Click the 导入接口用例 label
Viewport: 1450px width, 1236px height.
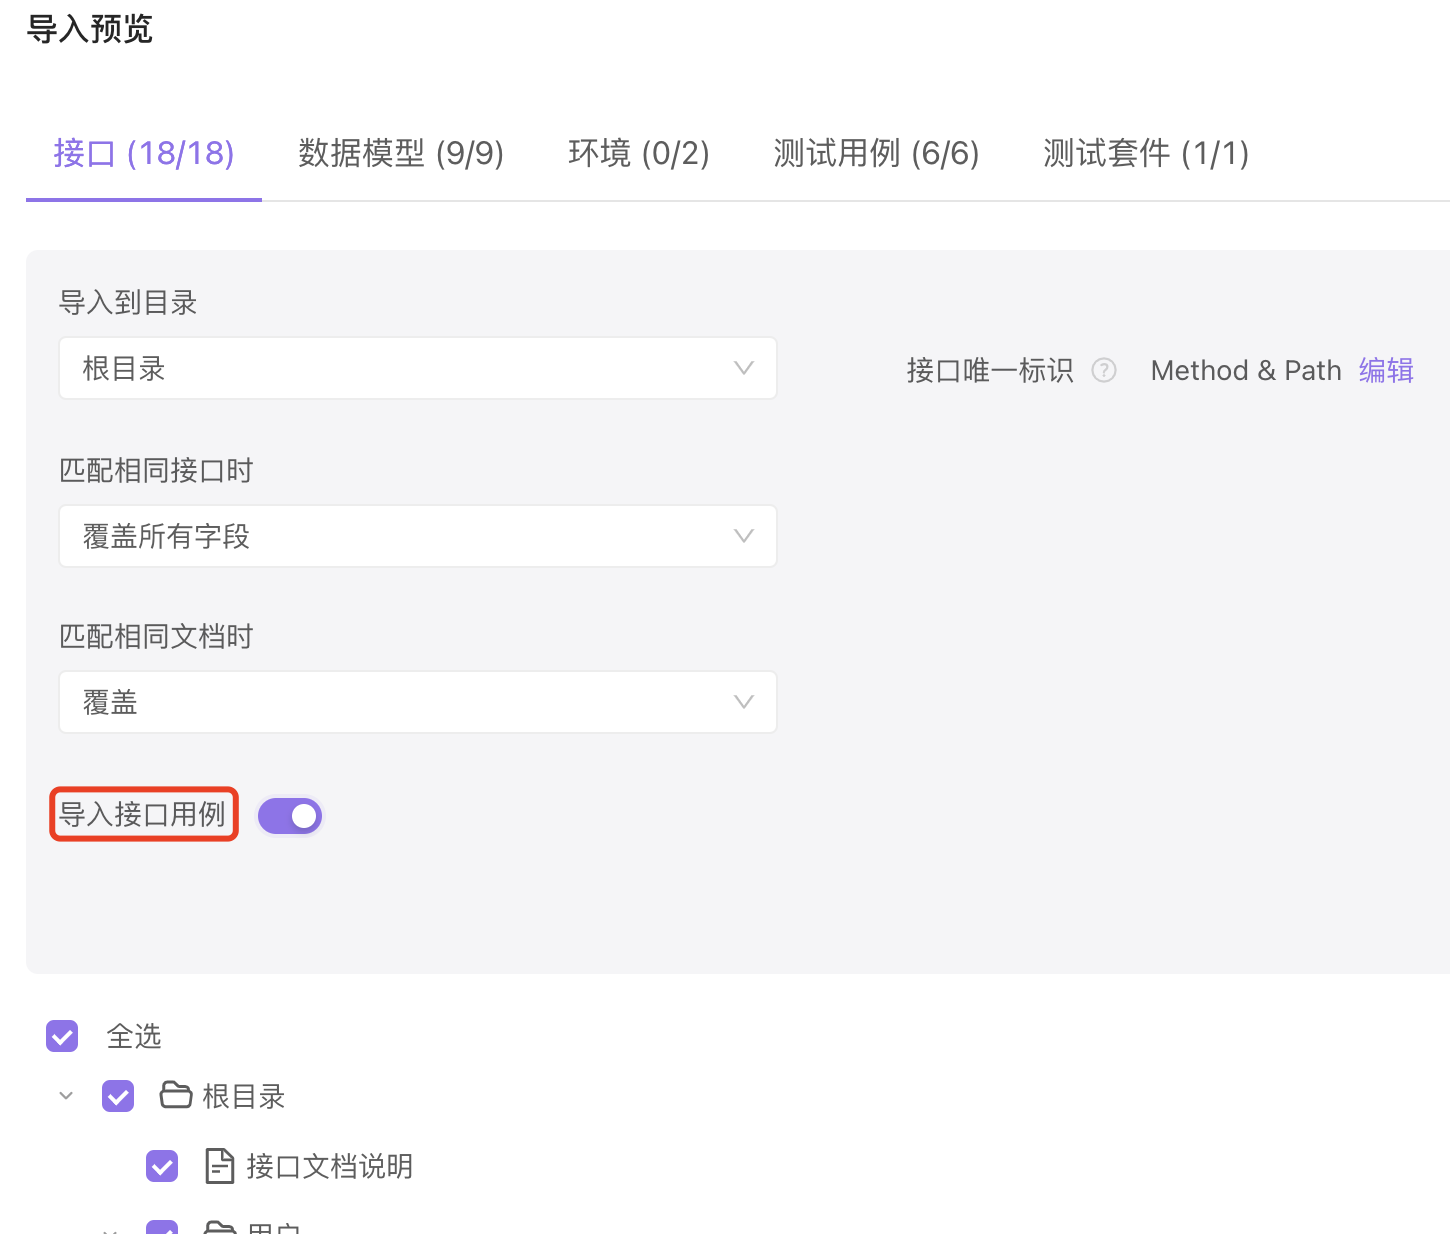143,814
